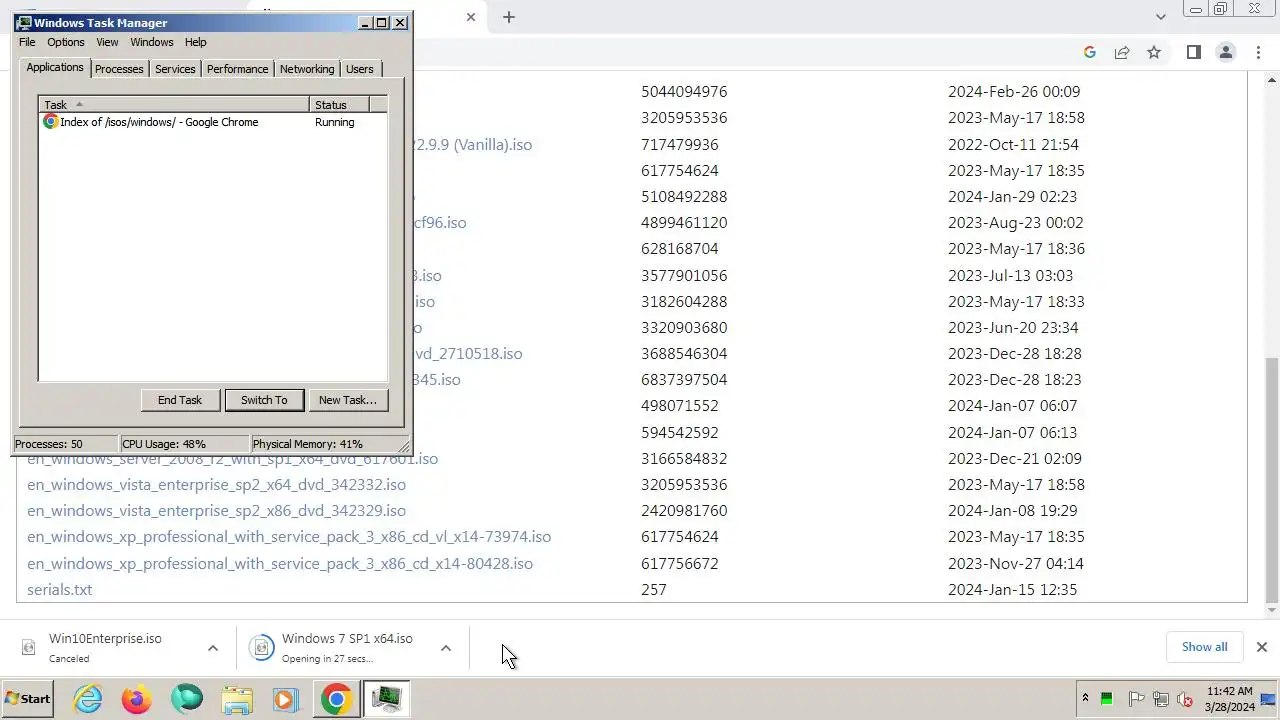Click Windows 7 SP1 x64.iso download icon

click(261, 648)
